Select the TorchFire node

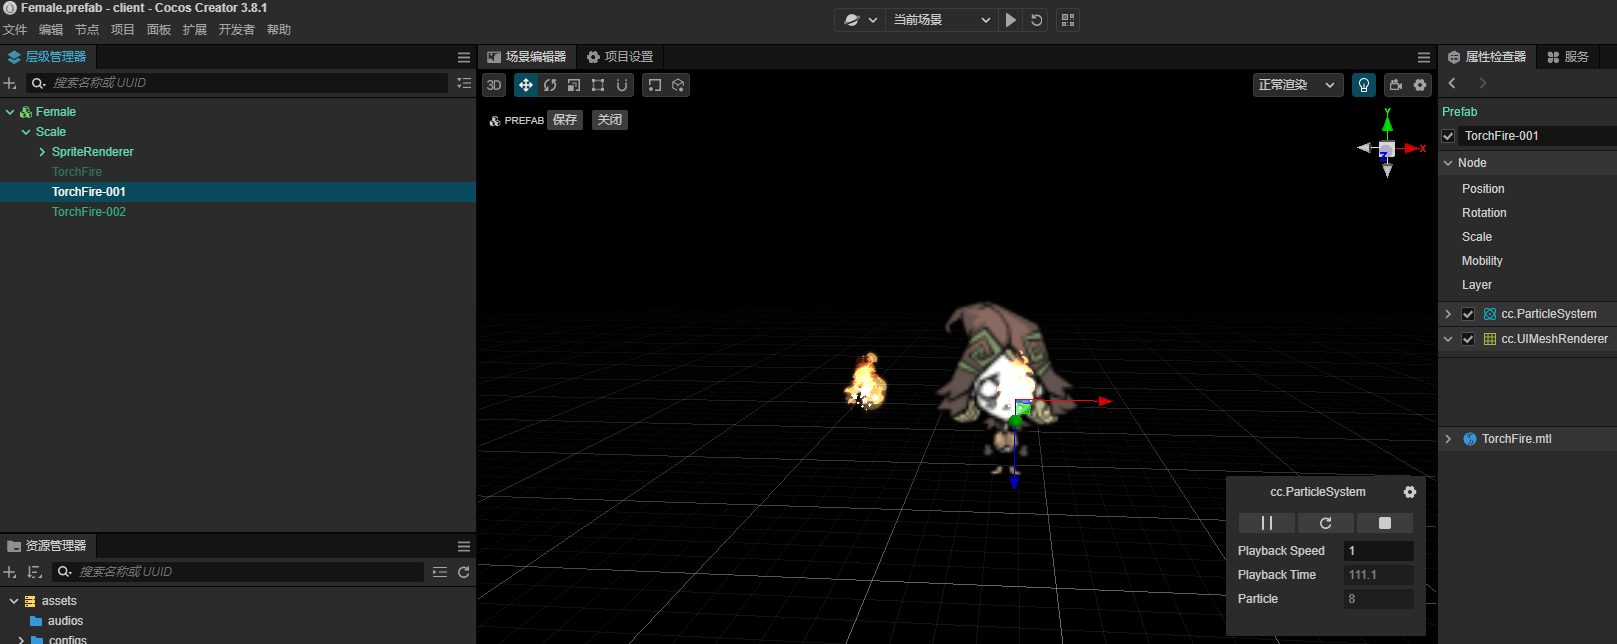77,172
